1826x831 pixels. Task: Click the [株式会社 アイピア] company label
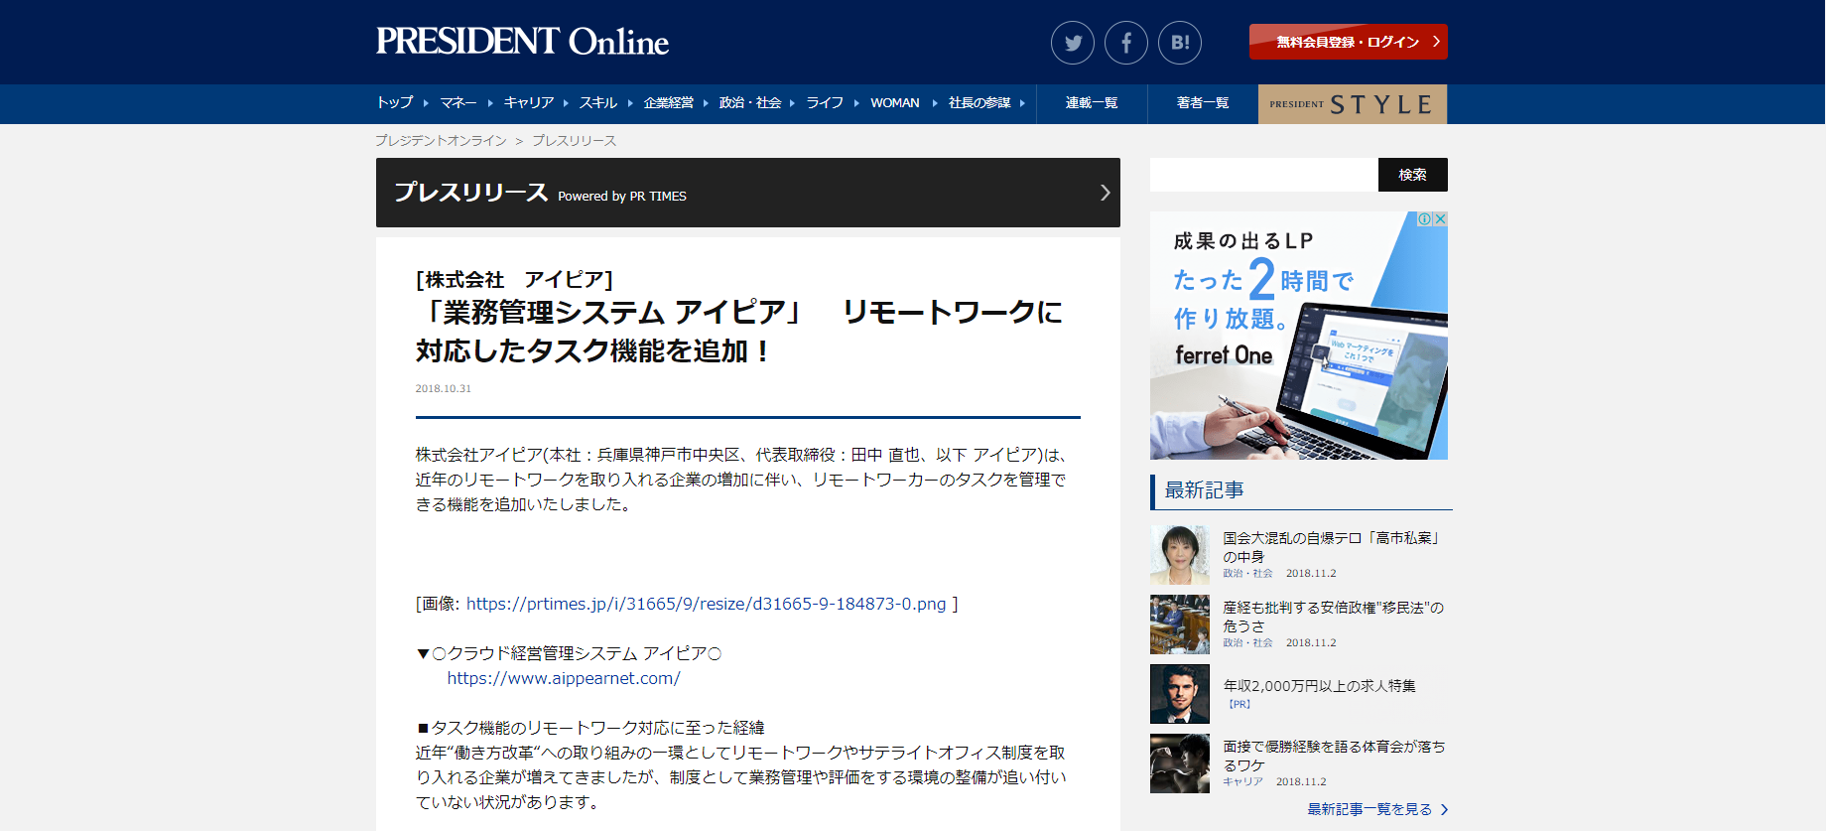pyautogui.click(x=514, y=279)
